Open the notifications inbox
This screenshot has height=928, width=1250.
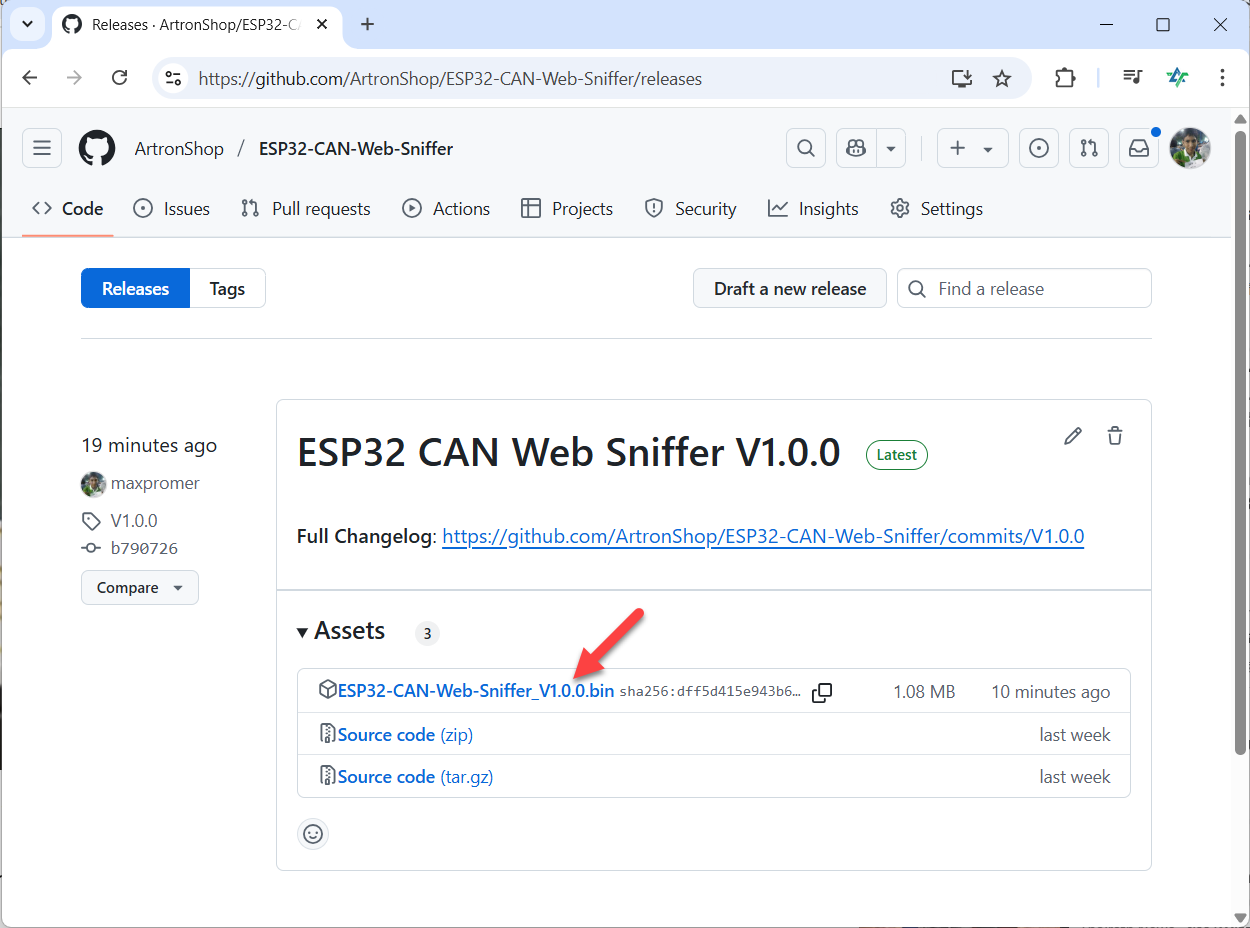point(1139,148)
